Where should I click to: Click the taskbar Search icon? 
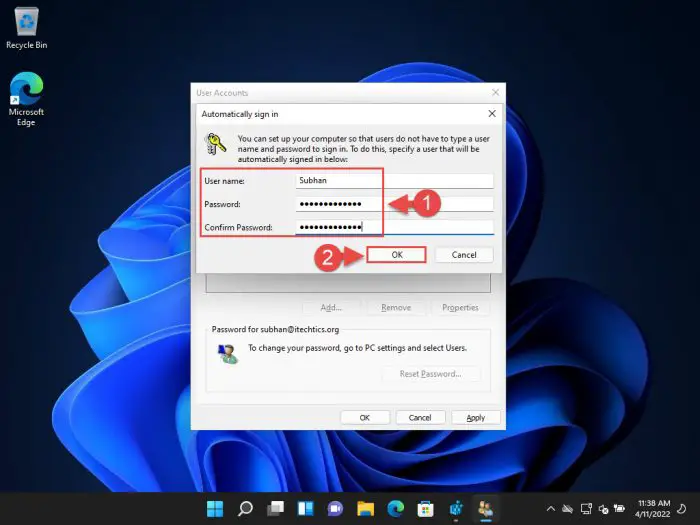[x=245, y=508]
